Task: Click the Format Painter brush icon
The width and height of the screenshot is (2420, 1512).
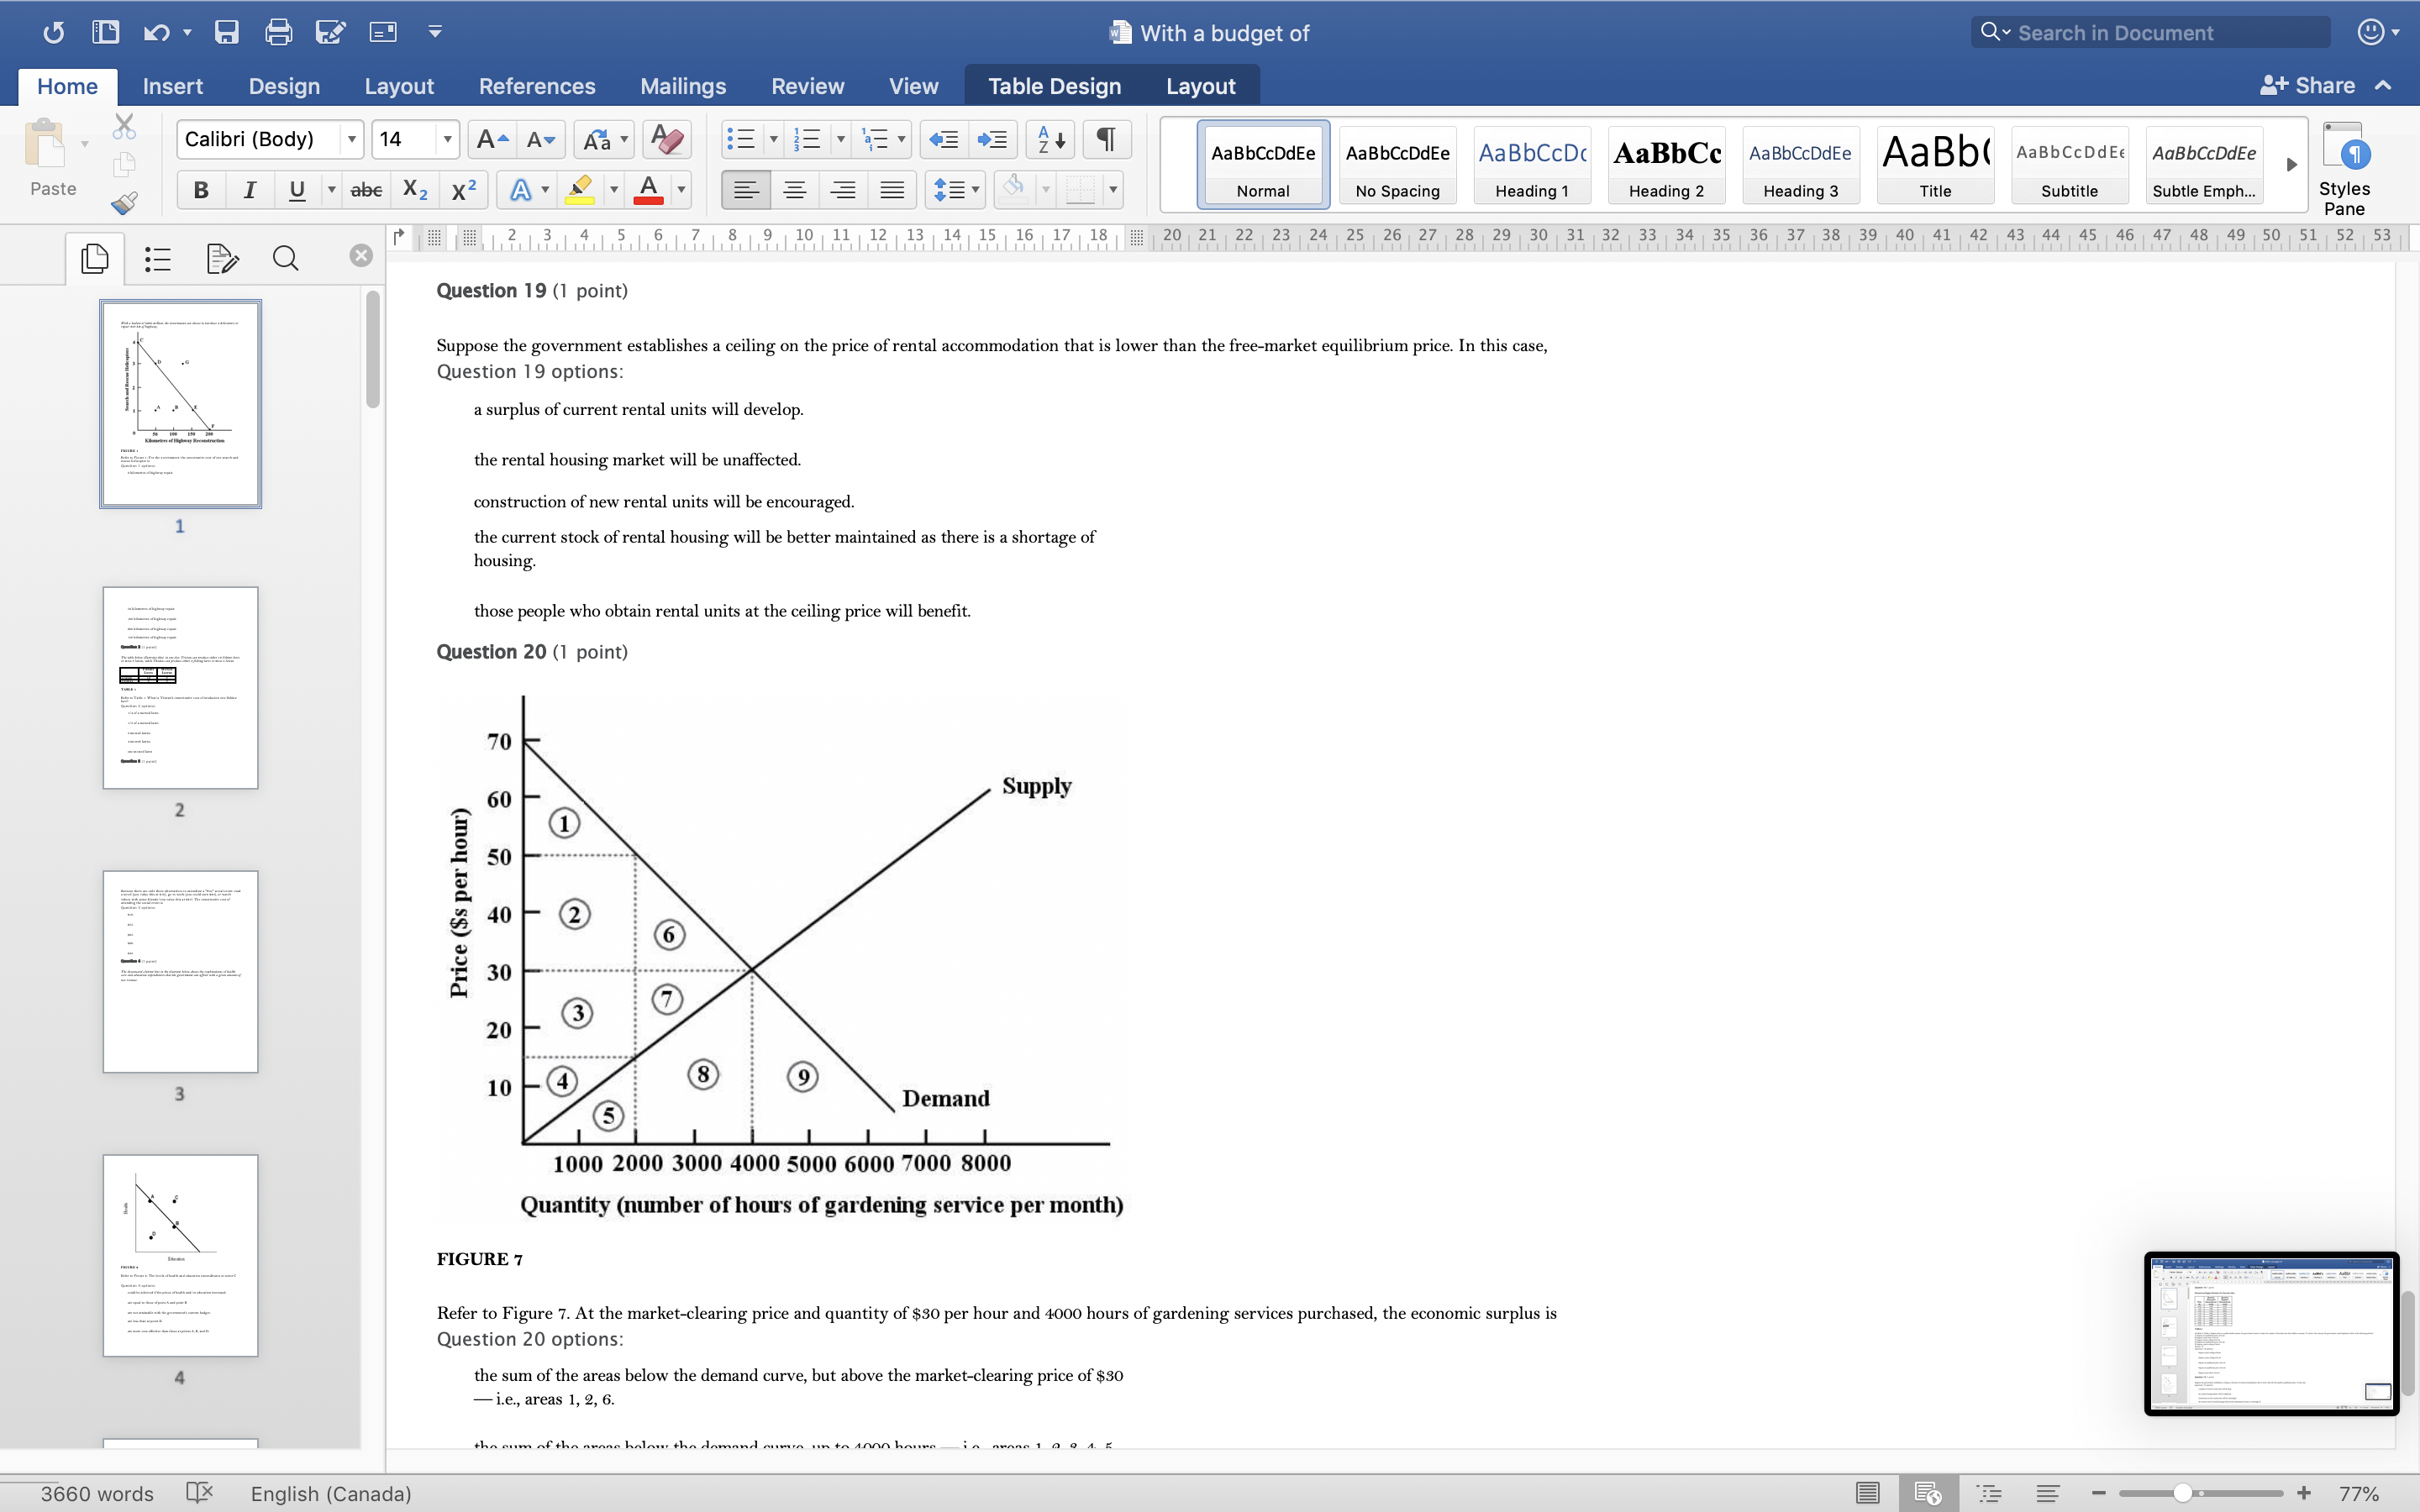Action: click(124, 203)
